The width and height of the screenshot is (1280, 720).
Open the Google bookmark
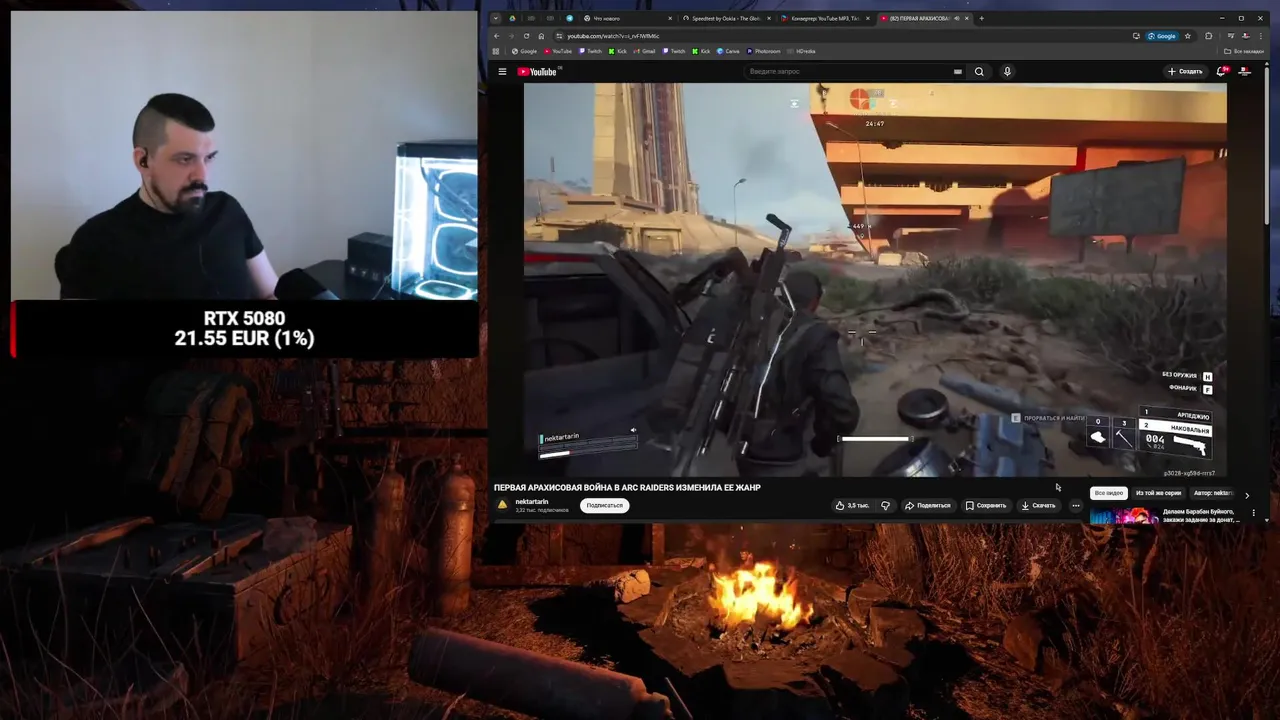[524, 51]
